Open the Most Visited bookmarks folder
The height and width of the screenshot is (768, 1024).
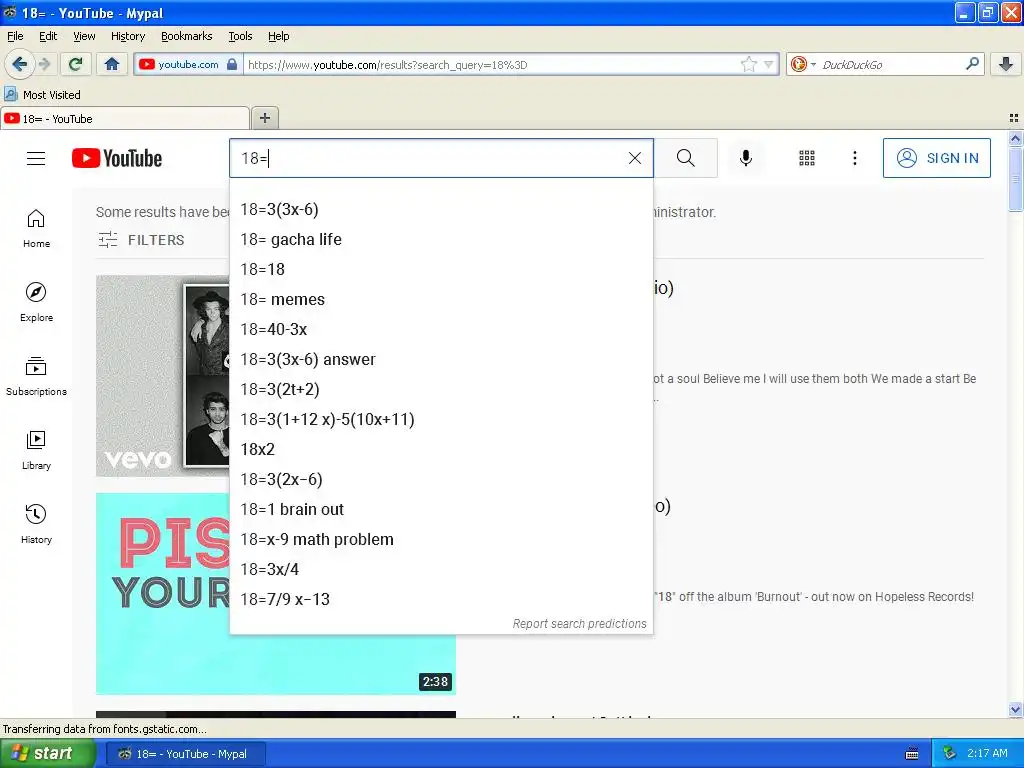42,95
